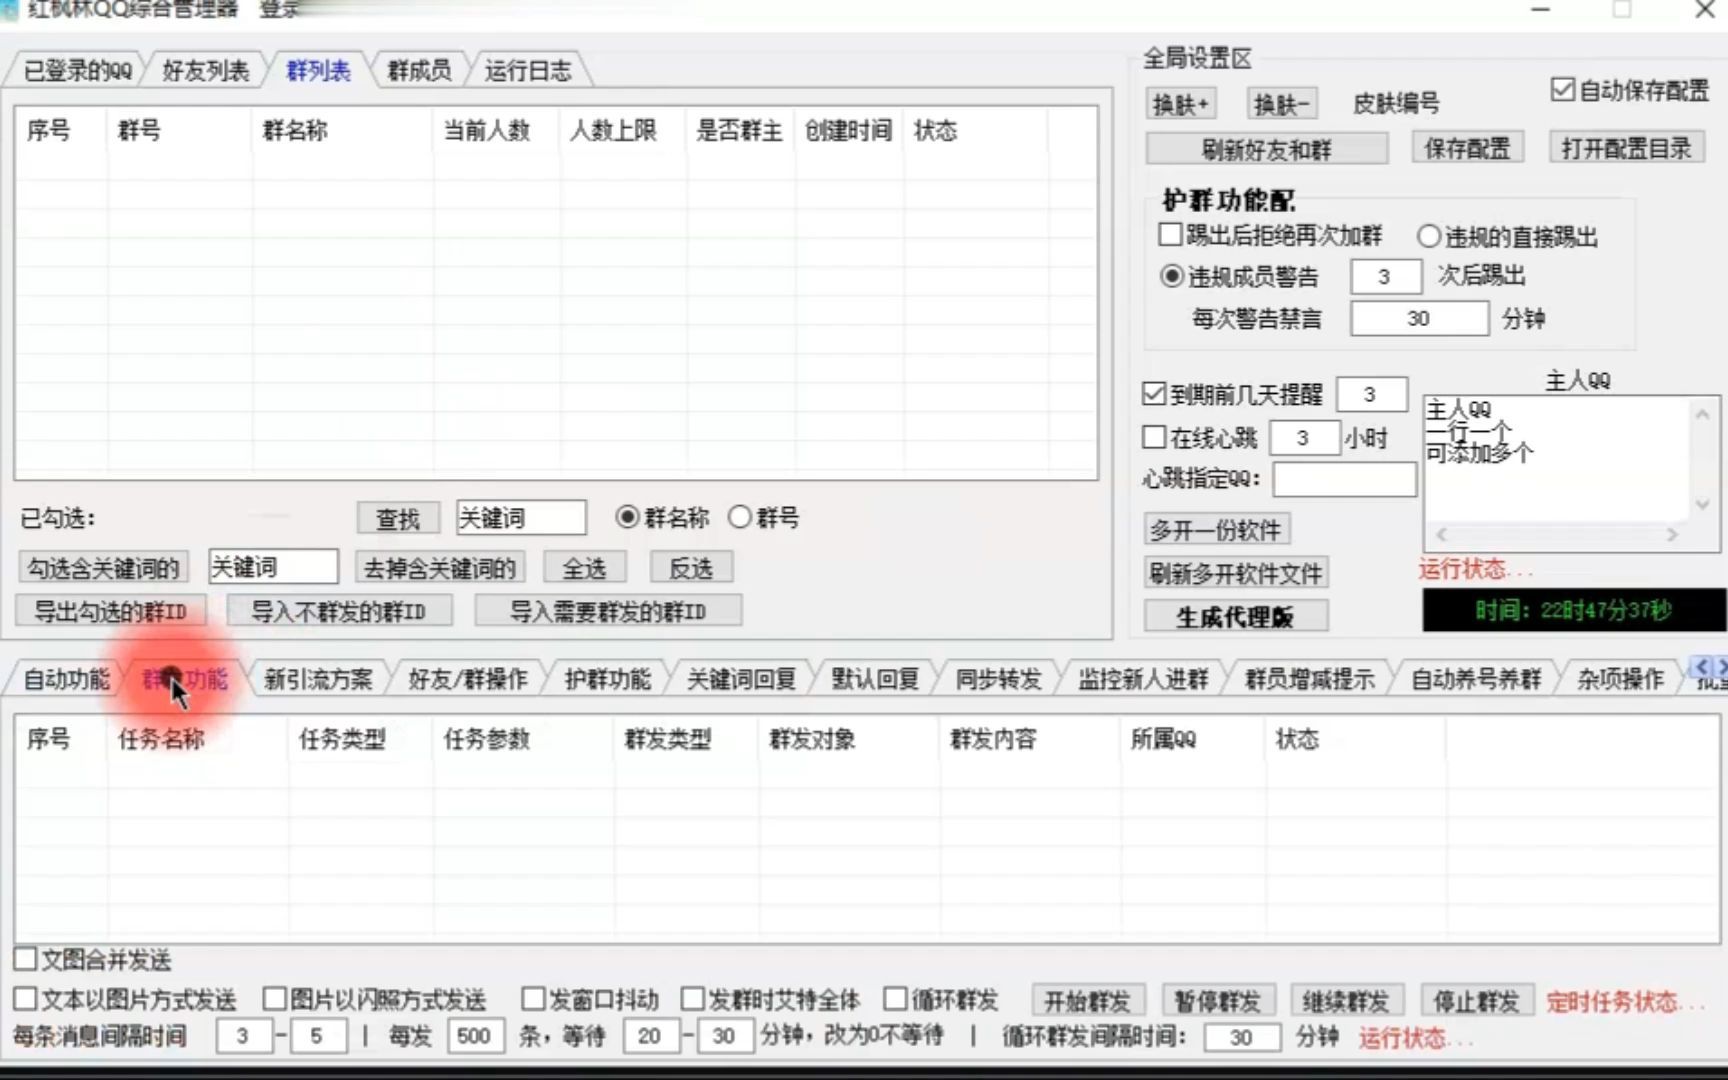View the 运行日志 tab
The height and width of the screenshot is (1080, 1728).
click(x=527, y=71)
